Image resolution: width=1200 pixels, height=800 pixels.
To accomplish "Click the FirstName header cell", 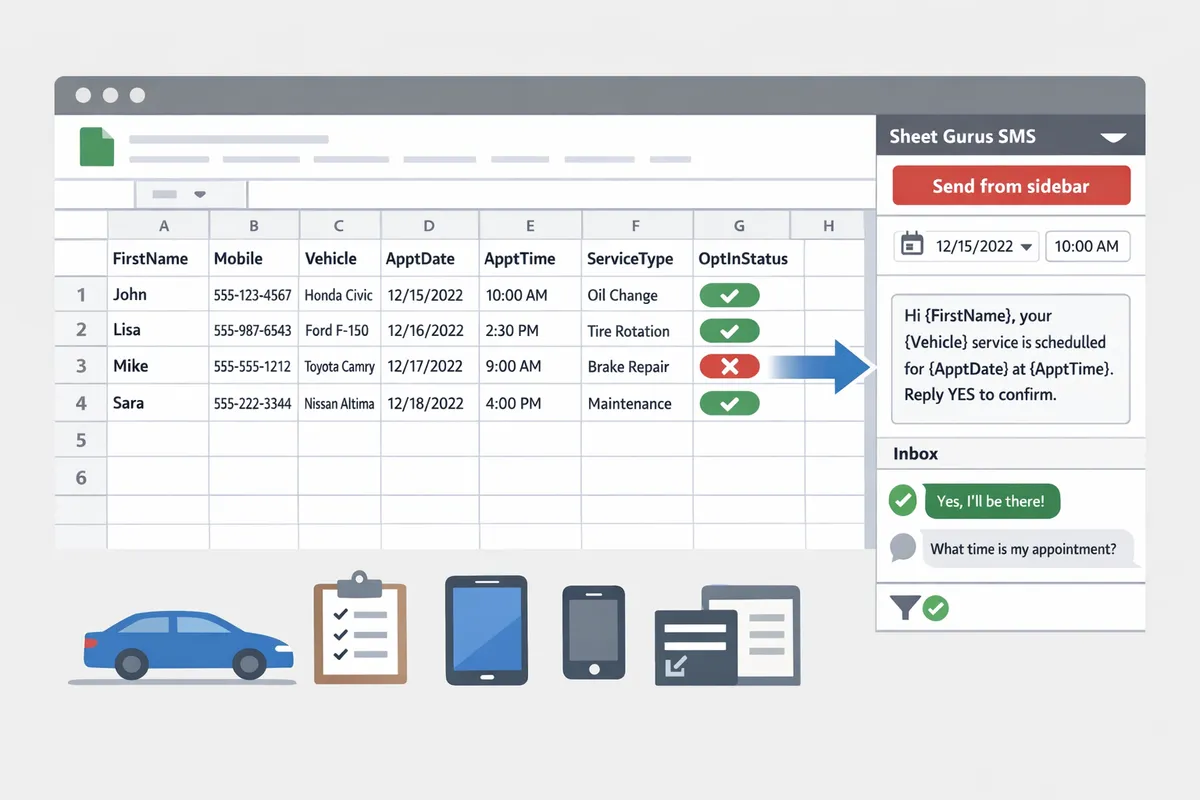I will 158,258.
